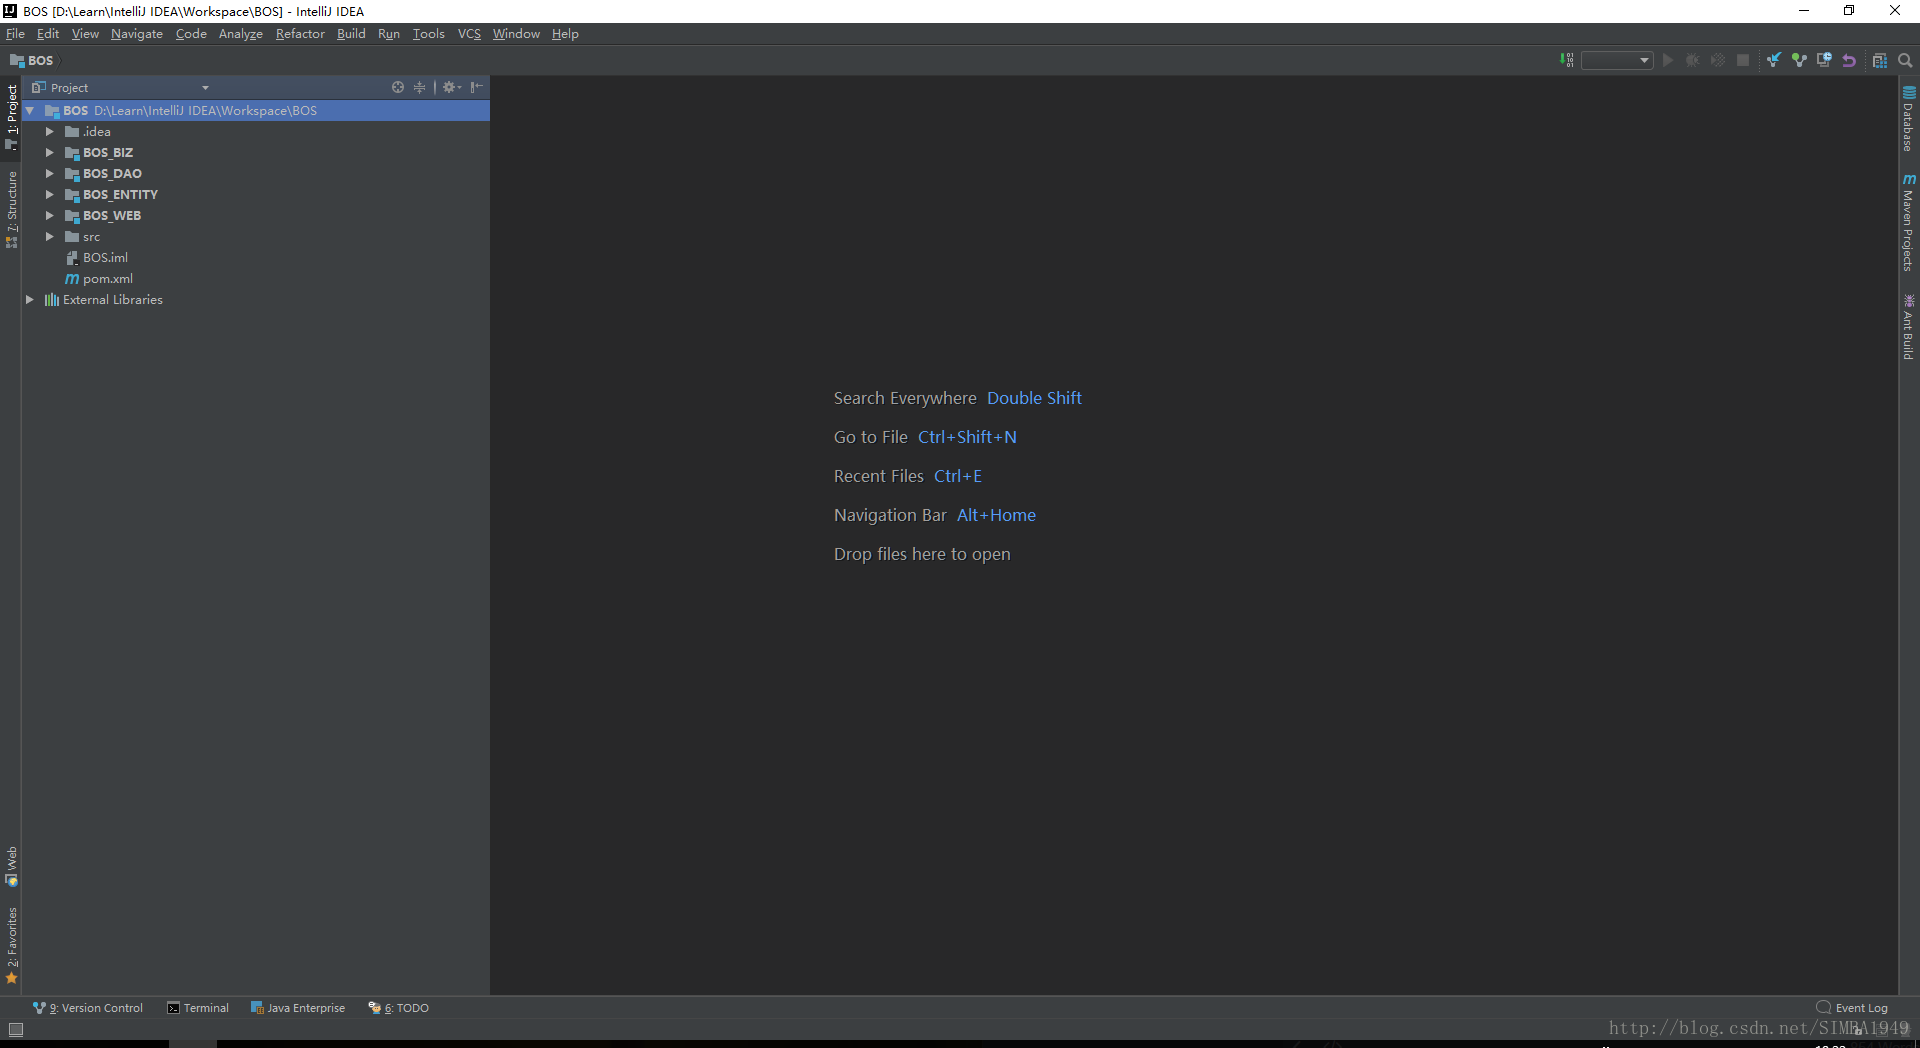Click the BOS_BIZ module folder icon
The height and width of the screenshot is (1048, 1920).
(72, 153)
